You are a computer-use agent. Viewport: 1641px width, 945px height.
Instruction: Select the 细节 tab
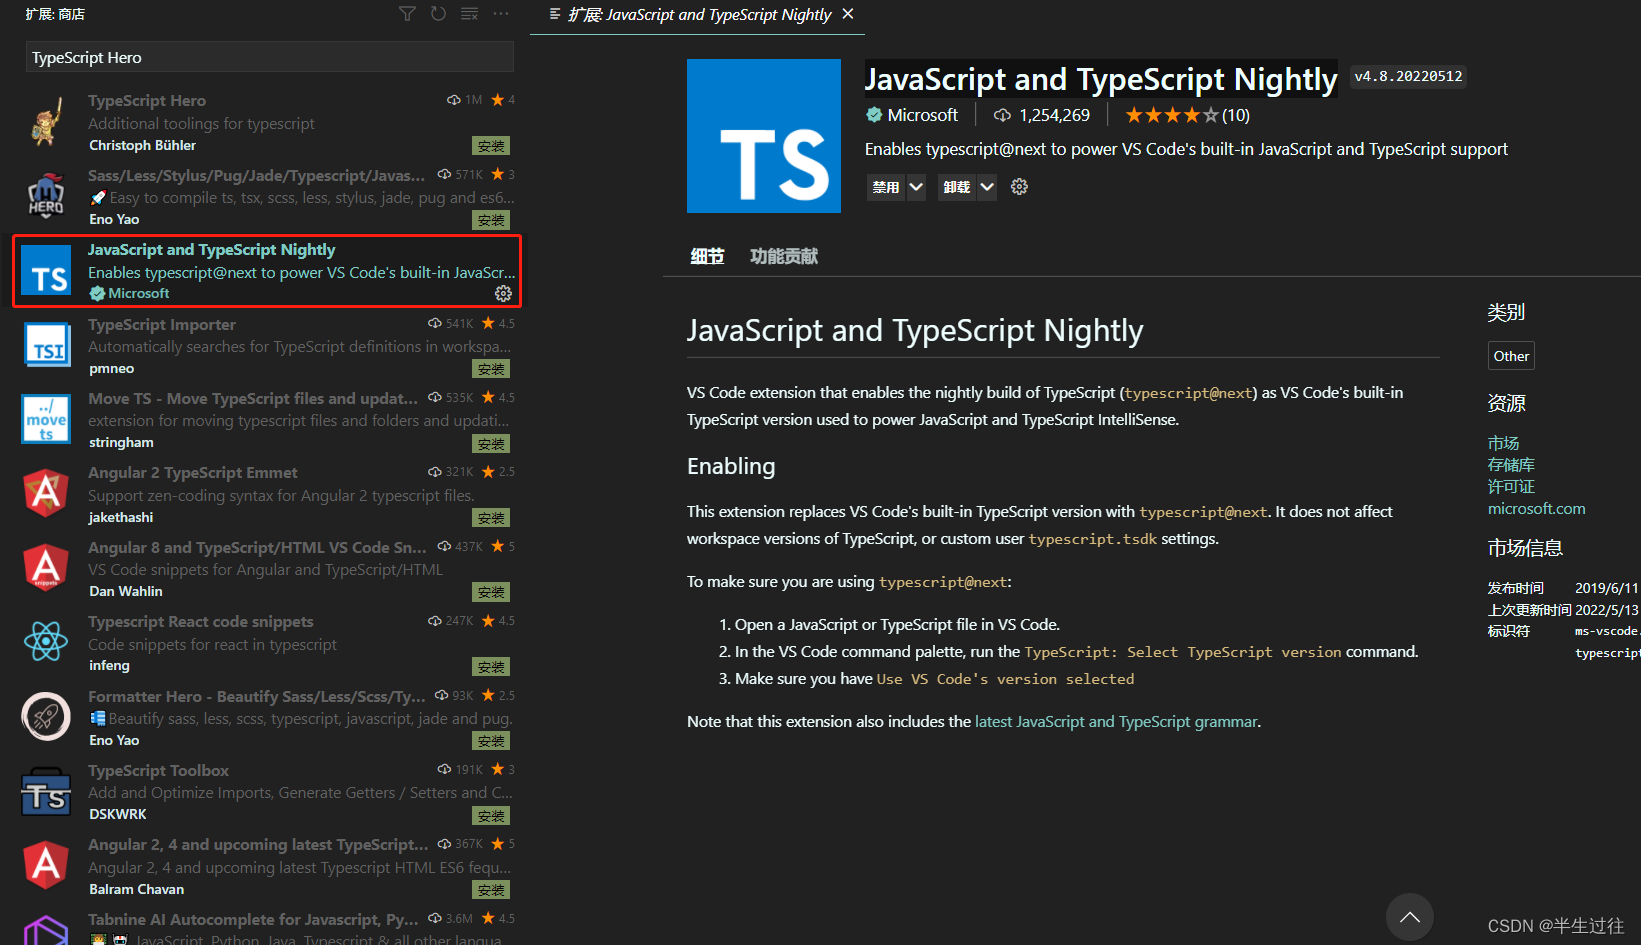[707, 256]
